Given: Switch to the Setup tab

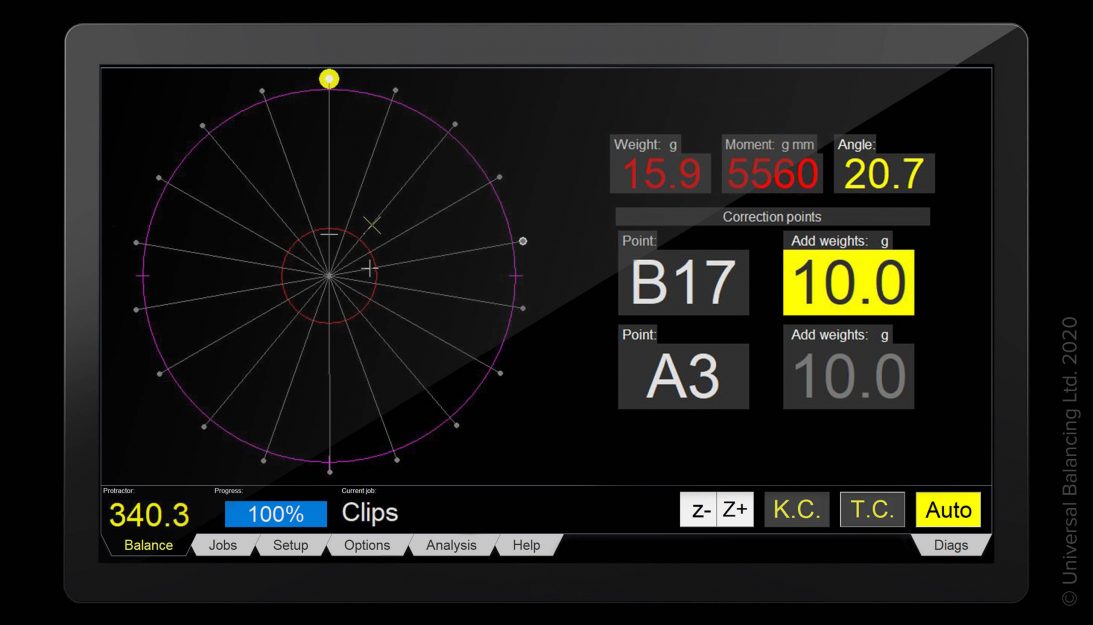Looking at the screenshot, I should click(291, 545).
